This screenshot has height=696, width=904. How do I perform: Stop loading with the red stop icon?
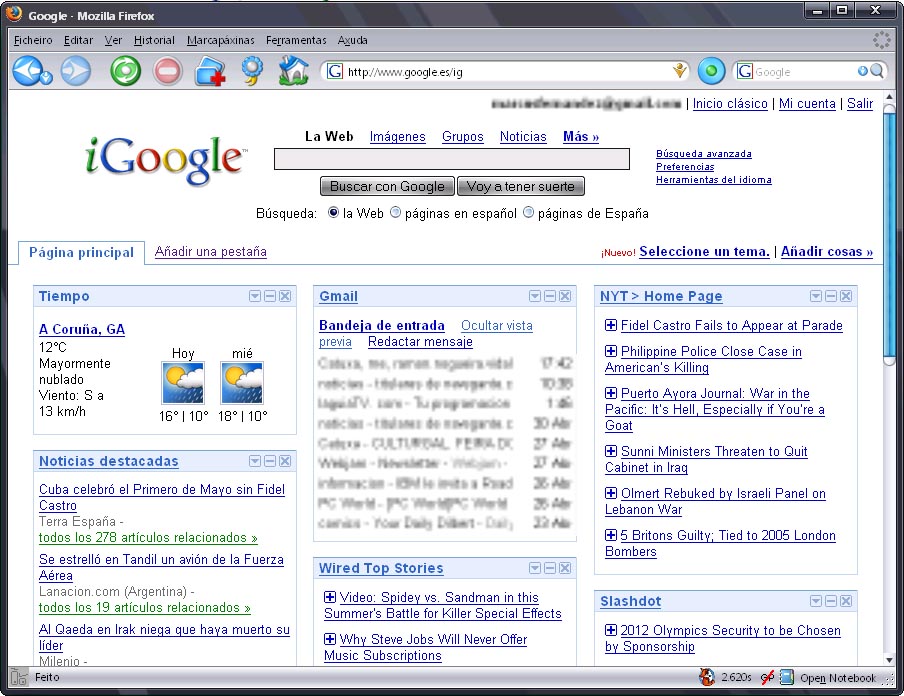point(168,72)
